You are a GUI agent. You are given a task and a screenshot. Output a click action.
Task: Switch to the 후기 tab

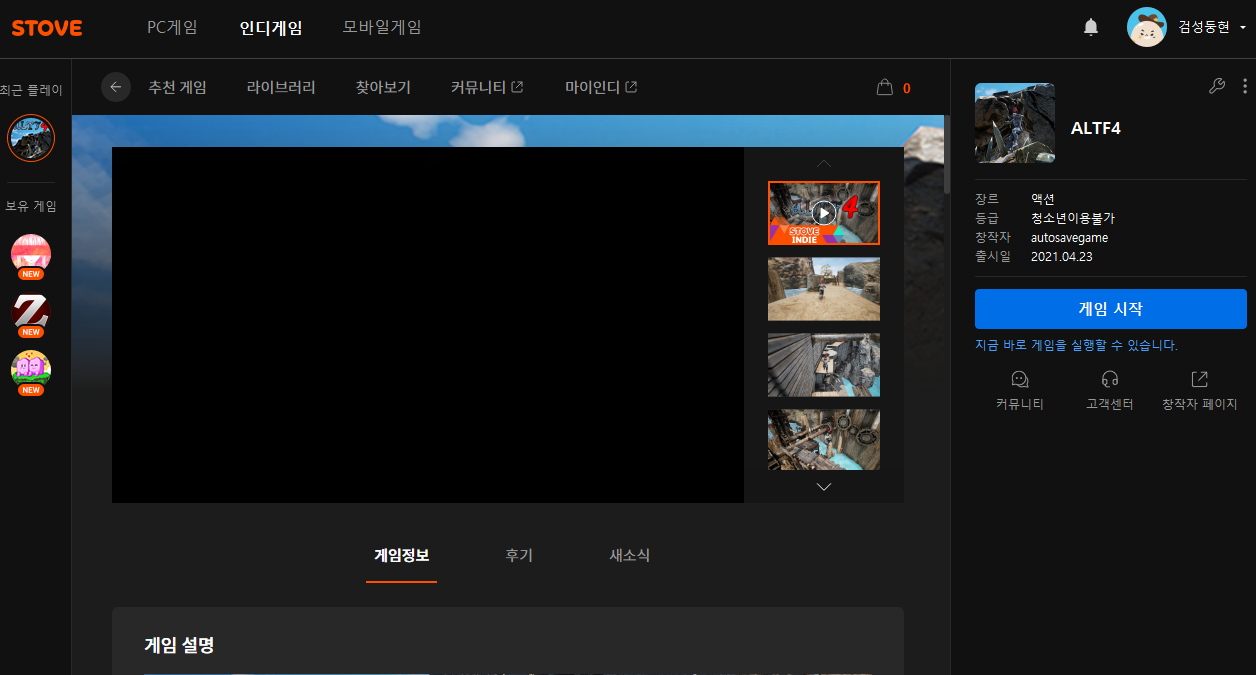pyautogui.click(x=519, y=555)
